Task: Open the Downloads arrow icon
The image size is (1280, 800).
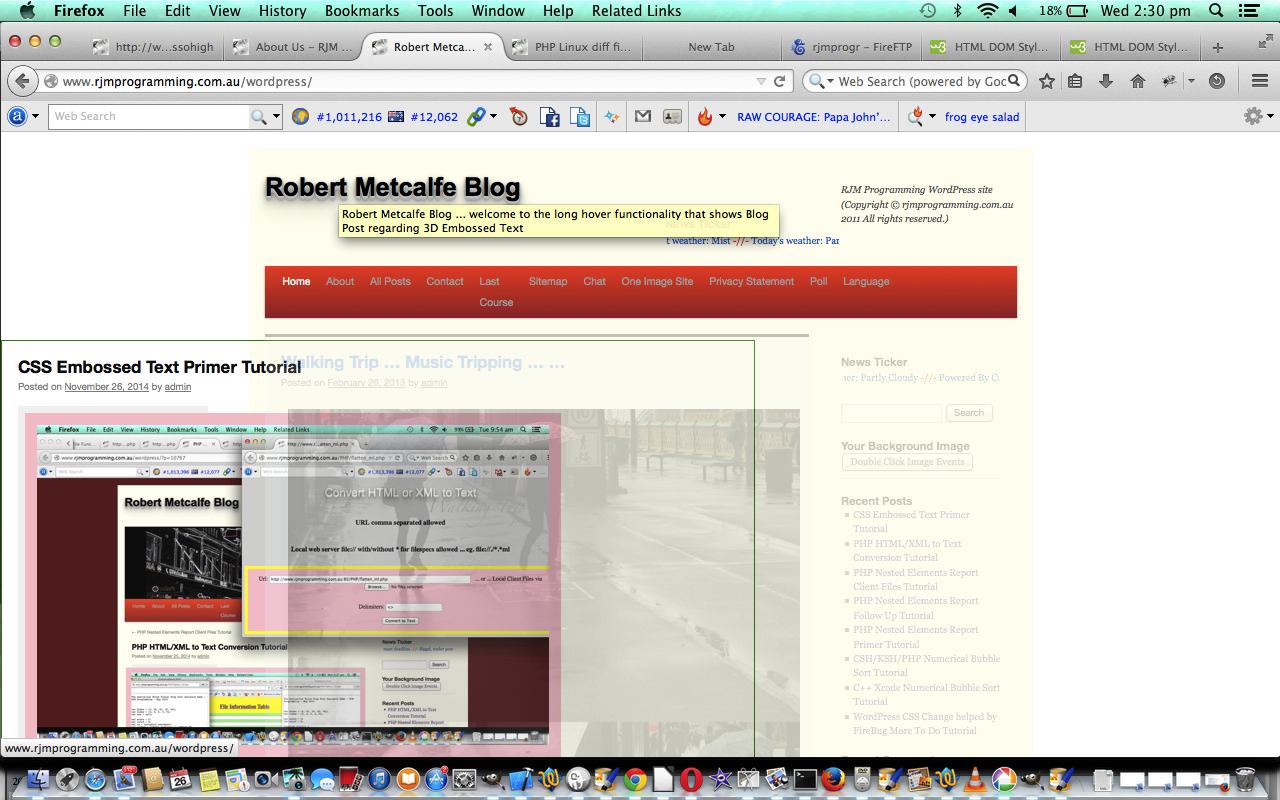Action: coord(1106,81)
